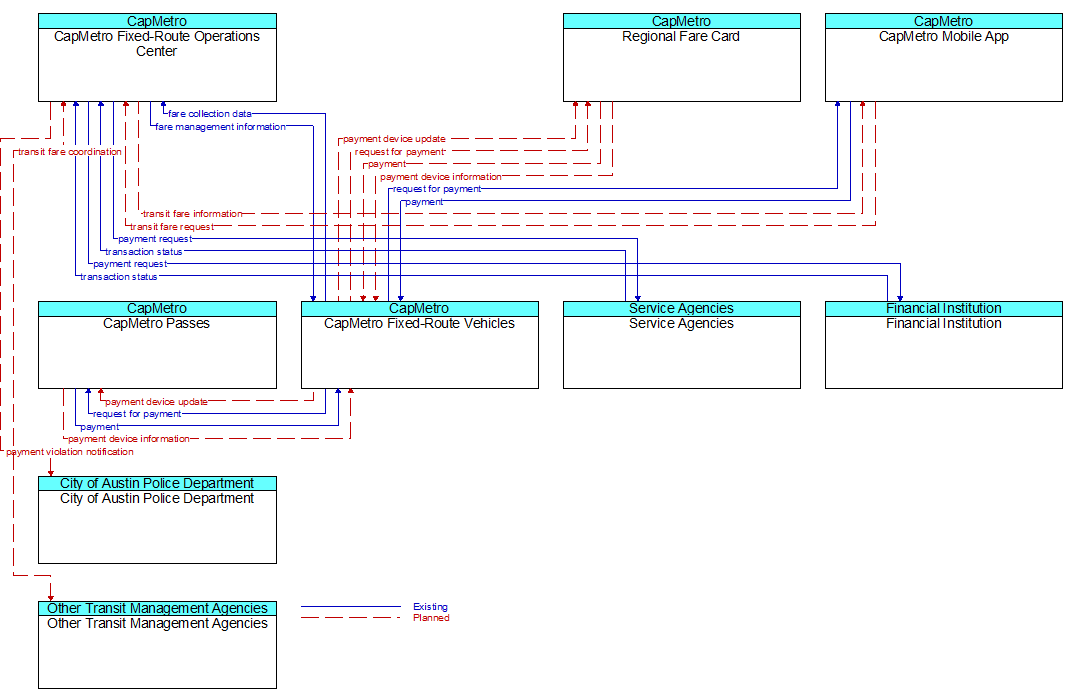Select the 'Planned' legend label
The width and height of the screenshot is (1072, 700).
pyautogui.click(x=431, y=618)
